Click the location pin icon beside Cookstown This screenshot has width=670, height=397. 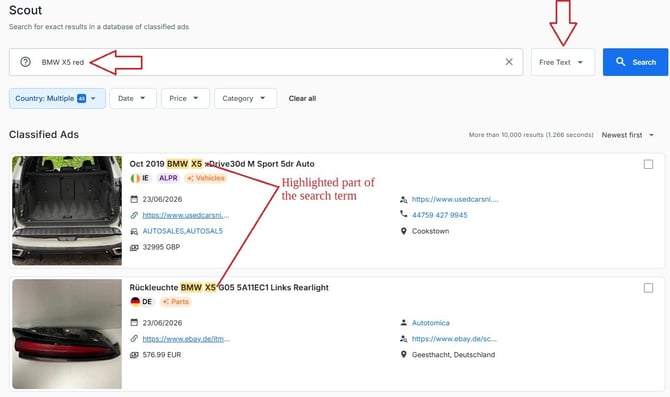coord(403,231)
